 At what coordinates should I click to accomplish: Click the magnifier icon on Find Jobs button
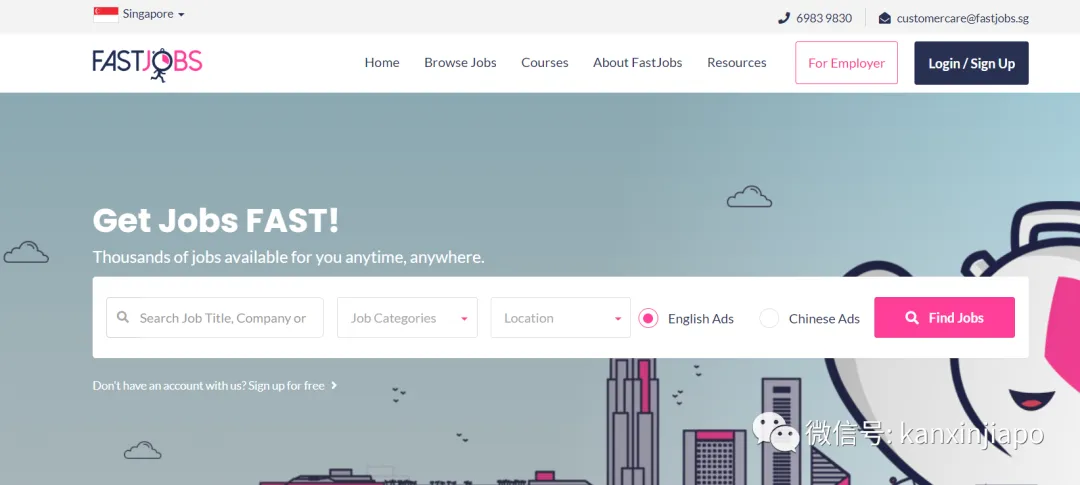[x=912, y=318]
